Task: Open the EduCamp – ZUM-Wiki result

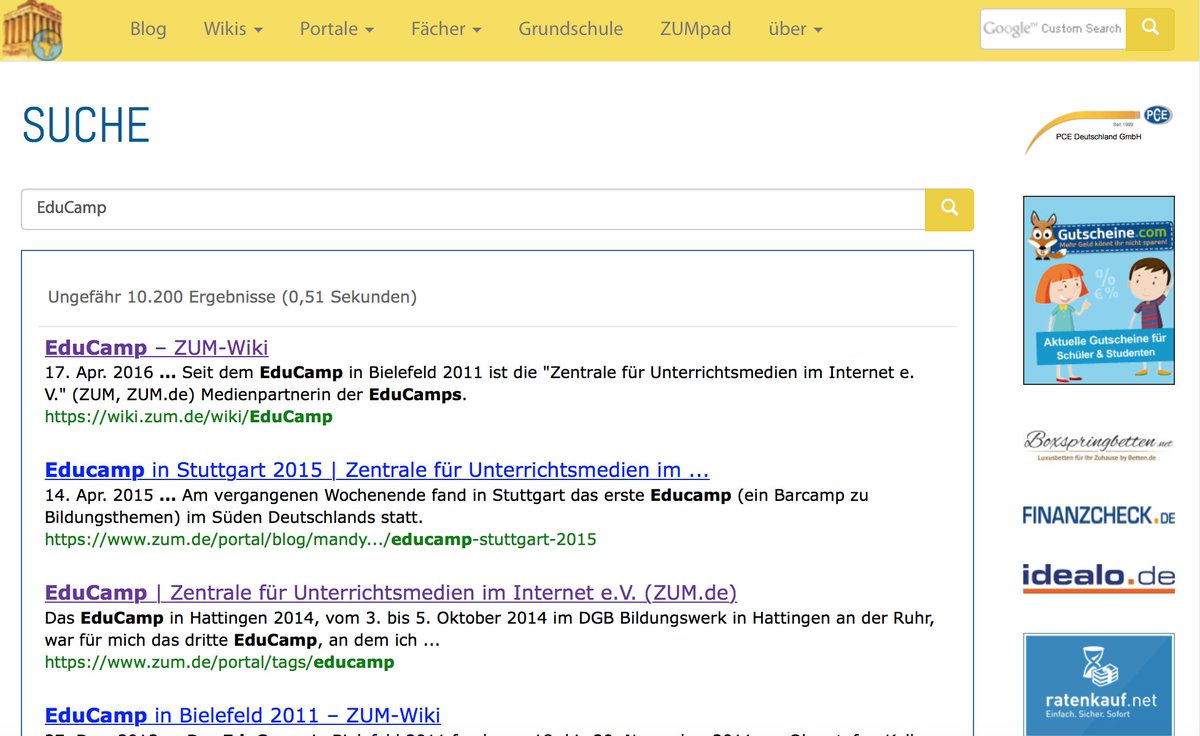Action: point(156,348)
